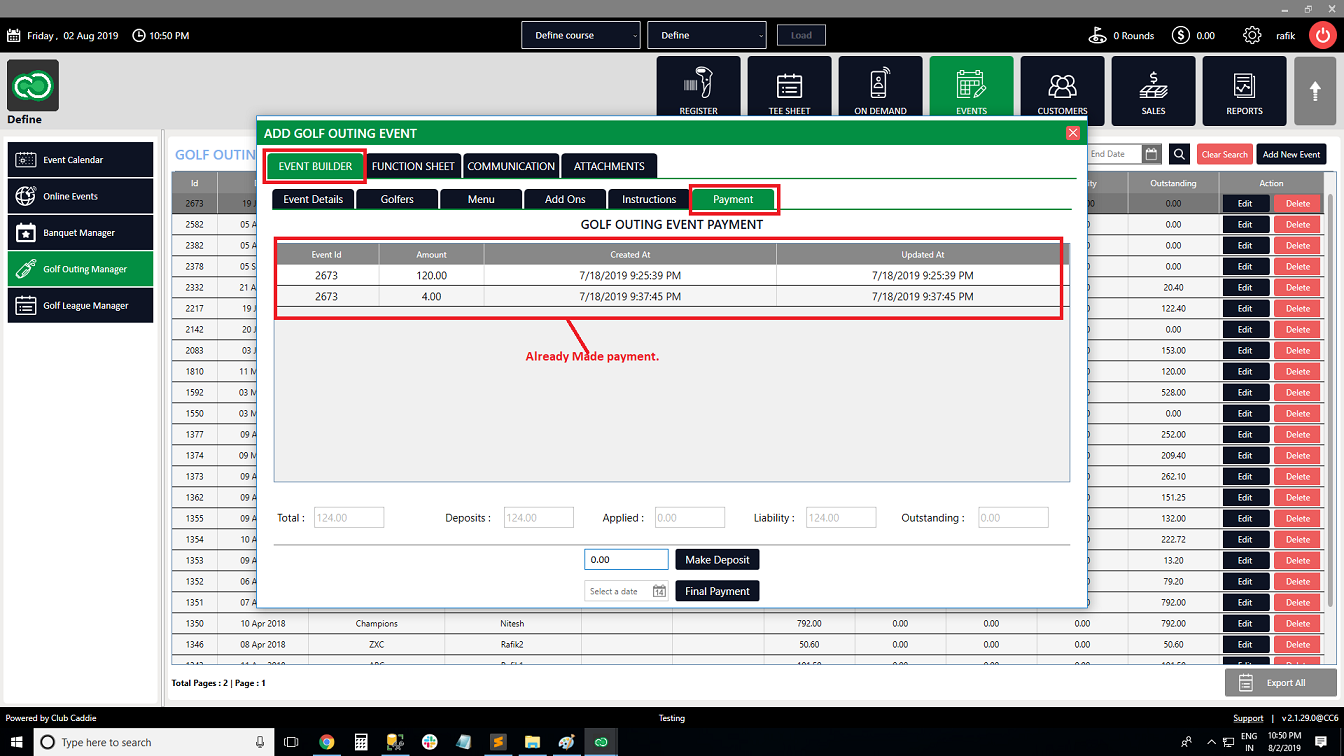The height and width of the screenshot is (756, 1344).
Task: Click the Outstanding column header
Action: click(1173, 183)
